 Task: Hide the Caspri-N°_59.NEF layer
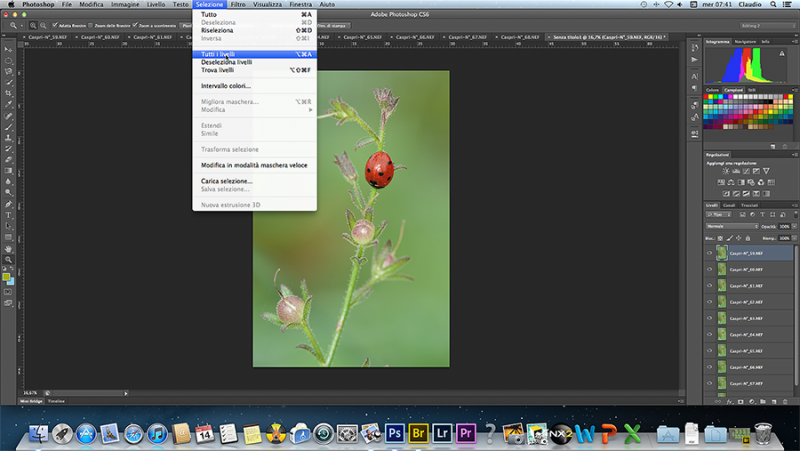(709, 253)
